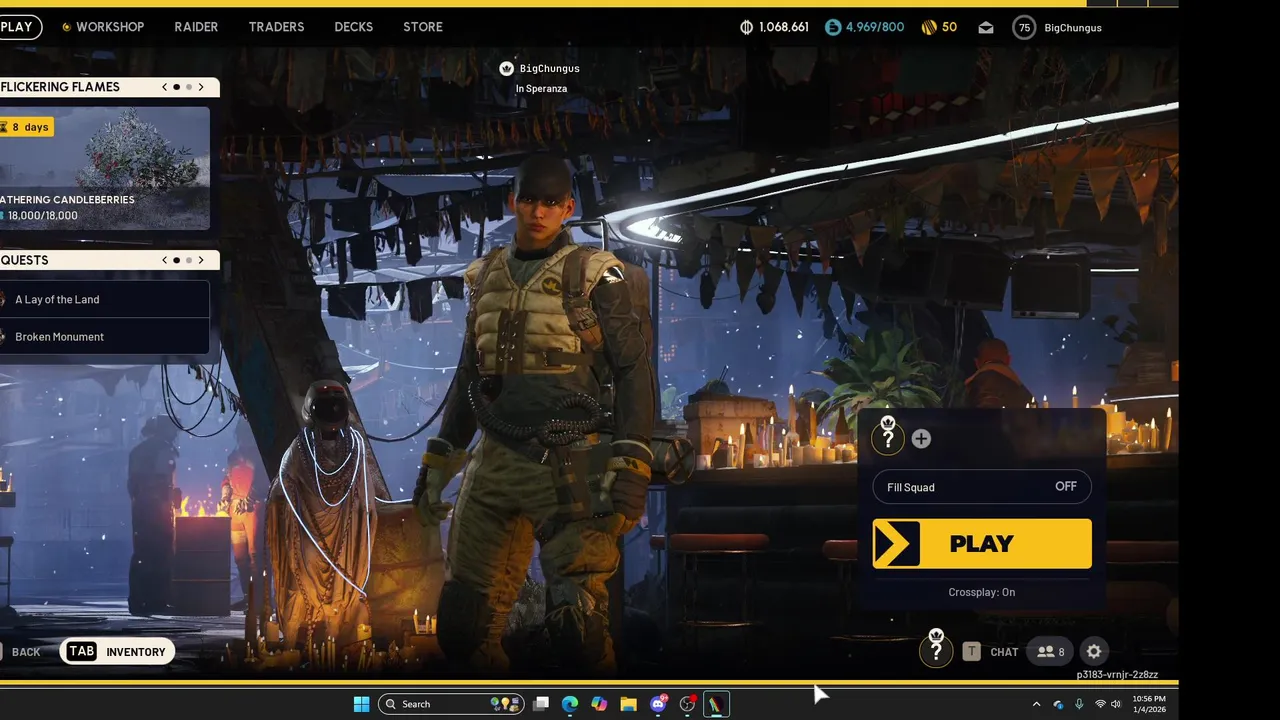Show next Flickering Flames page arrow
Screen dimensions: 1280x720
coord(201,87)
